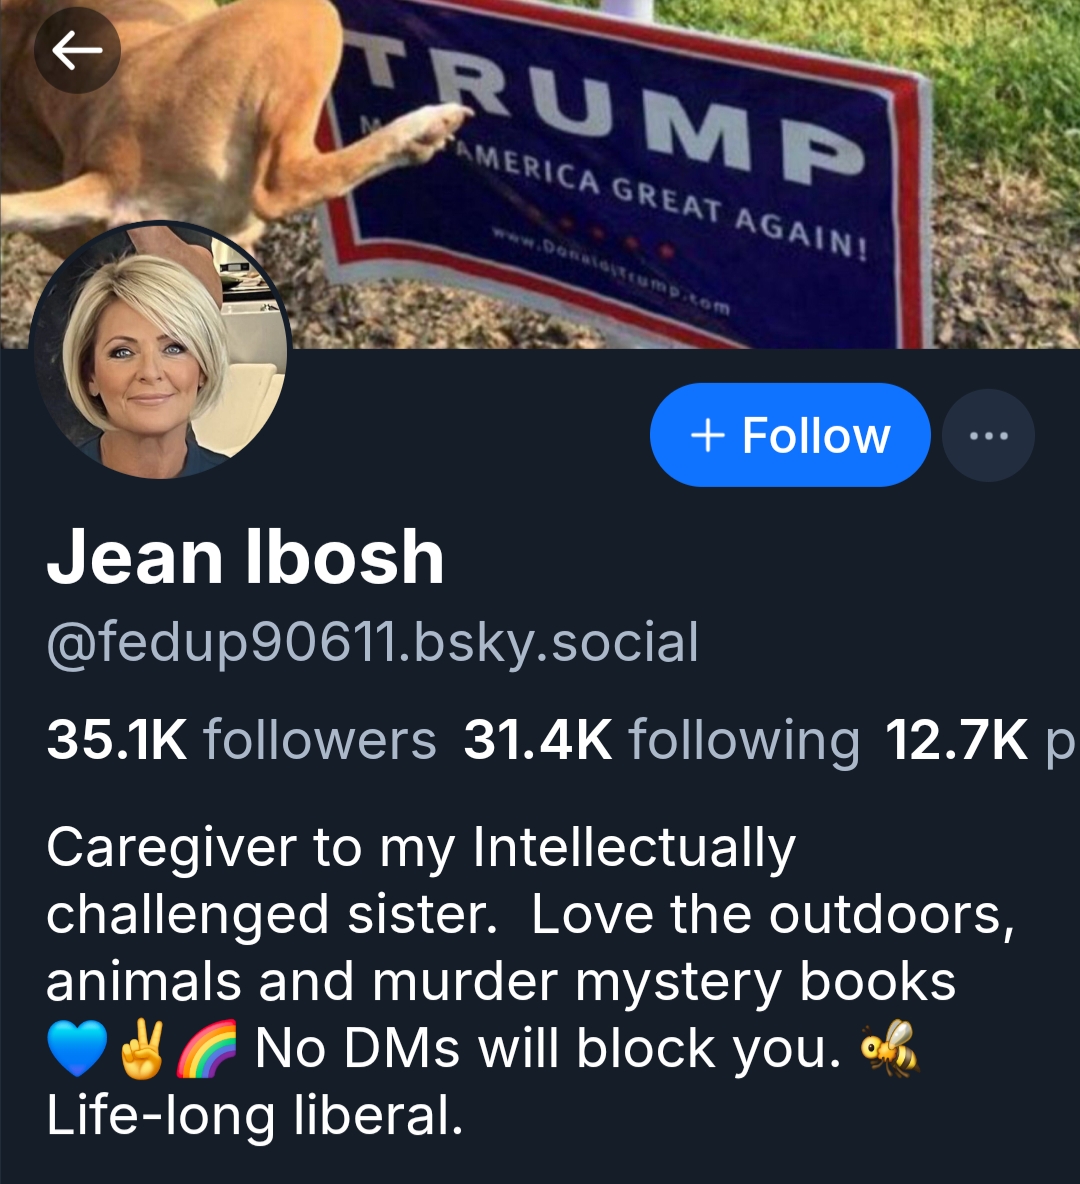1080x1184 pixels.
Task: Tap the dog's paw in banner photo
Action: [434, 127]
